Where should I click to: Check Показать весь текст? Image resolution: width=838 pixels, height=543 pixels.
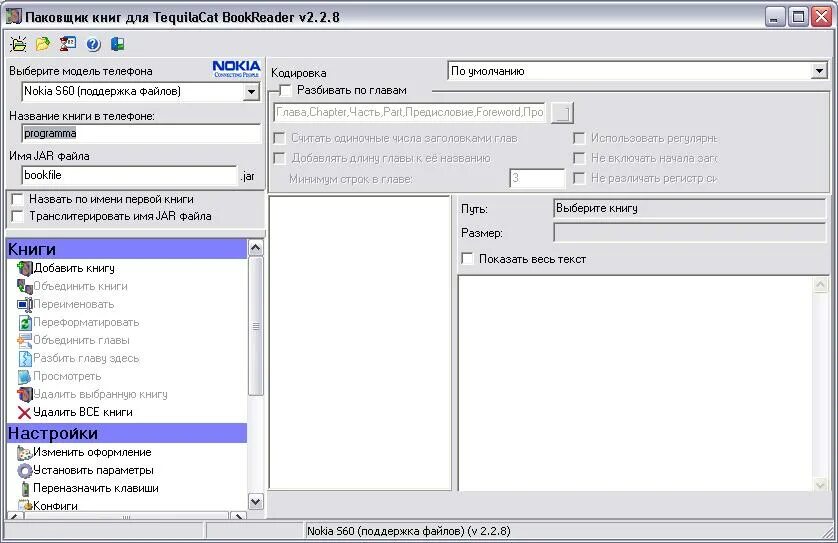coord(467,259)
